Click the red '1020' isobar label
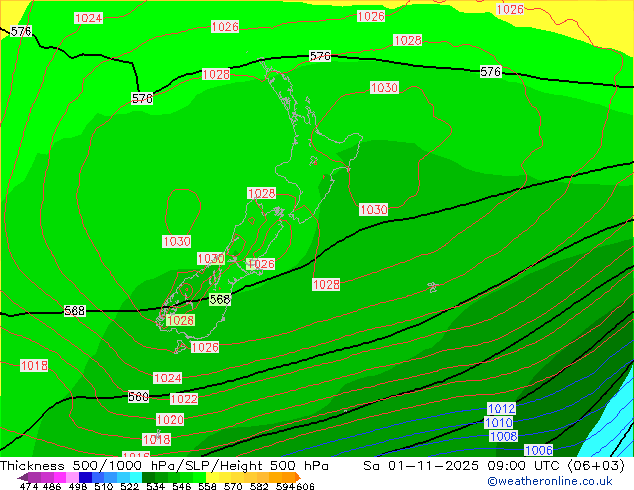Image resolution: width=634 pixels, height=490 pixels. (x=170, y=419)
